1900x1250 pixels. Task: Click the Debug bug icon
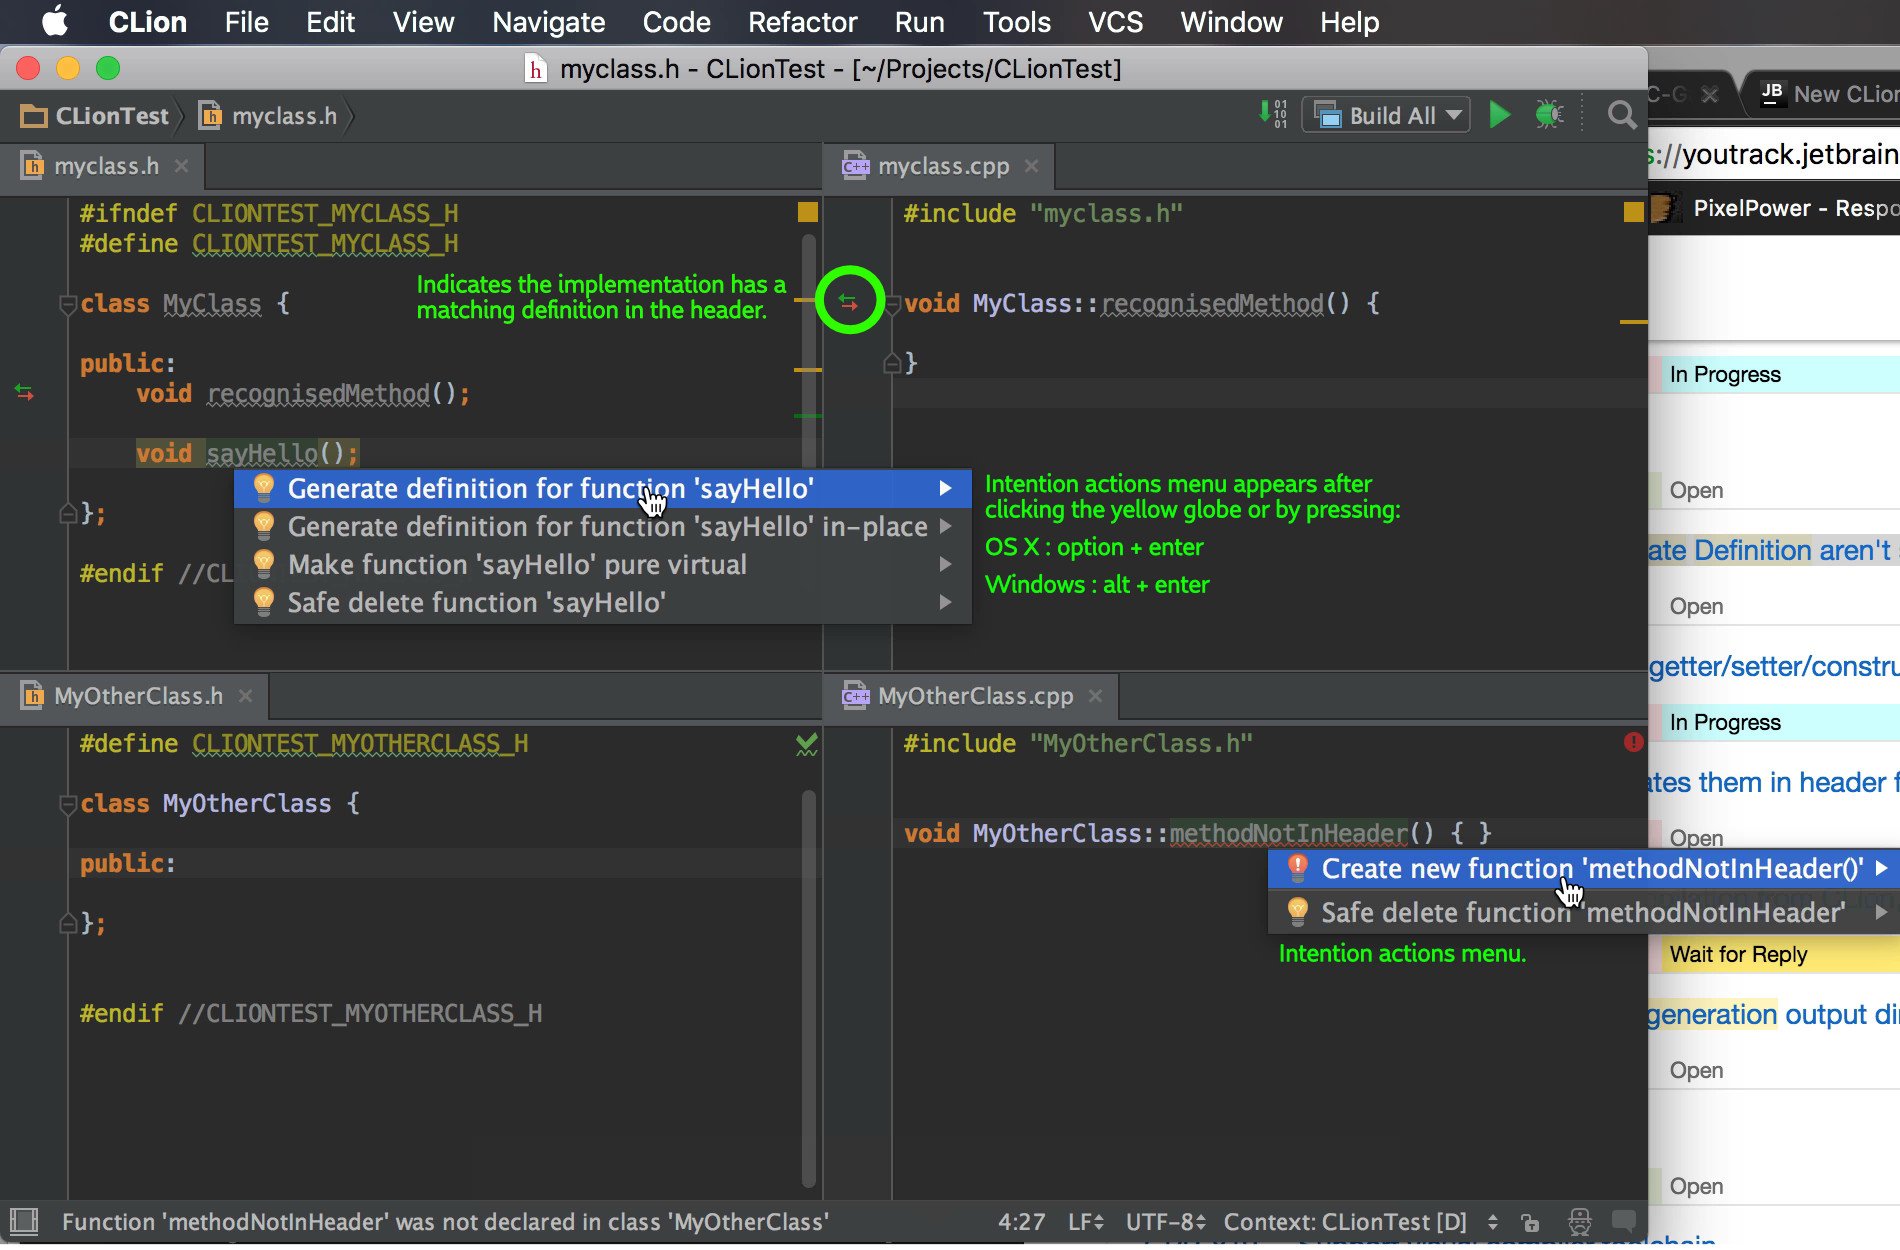tap(1549, 115)
